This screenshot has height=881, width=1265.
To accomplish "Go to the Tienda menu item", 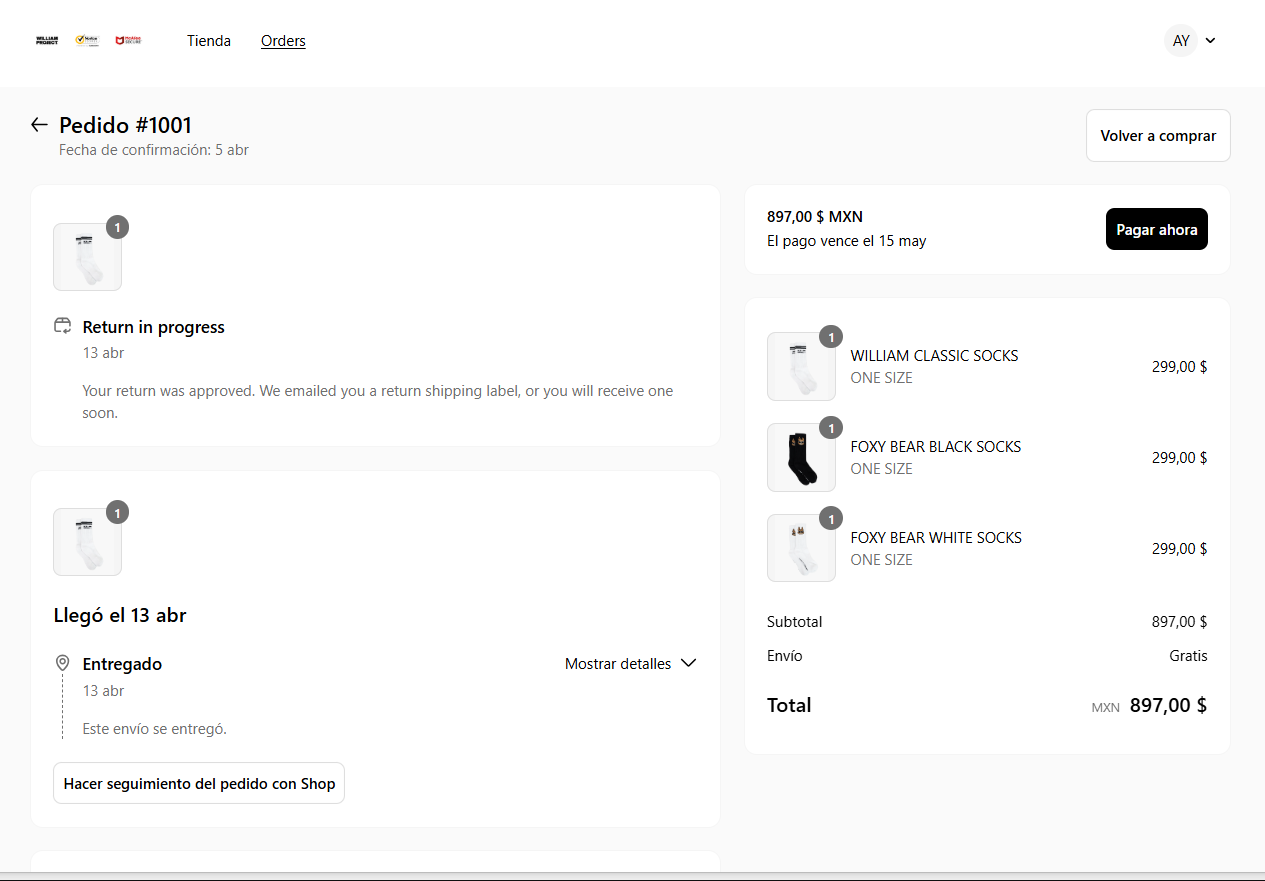I will 209,41.
